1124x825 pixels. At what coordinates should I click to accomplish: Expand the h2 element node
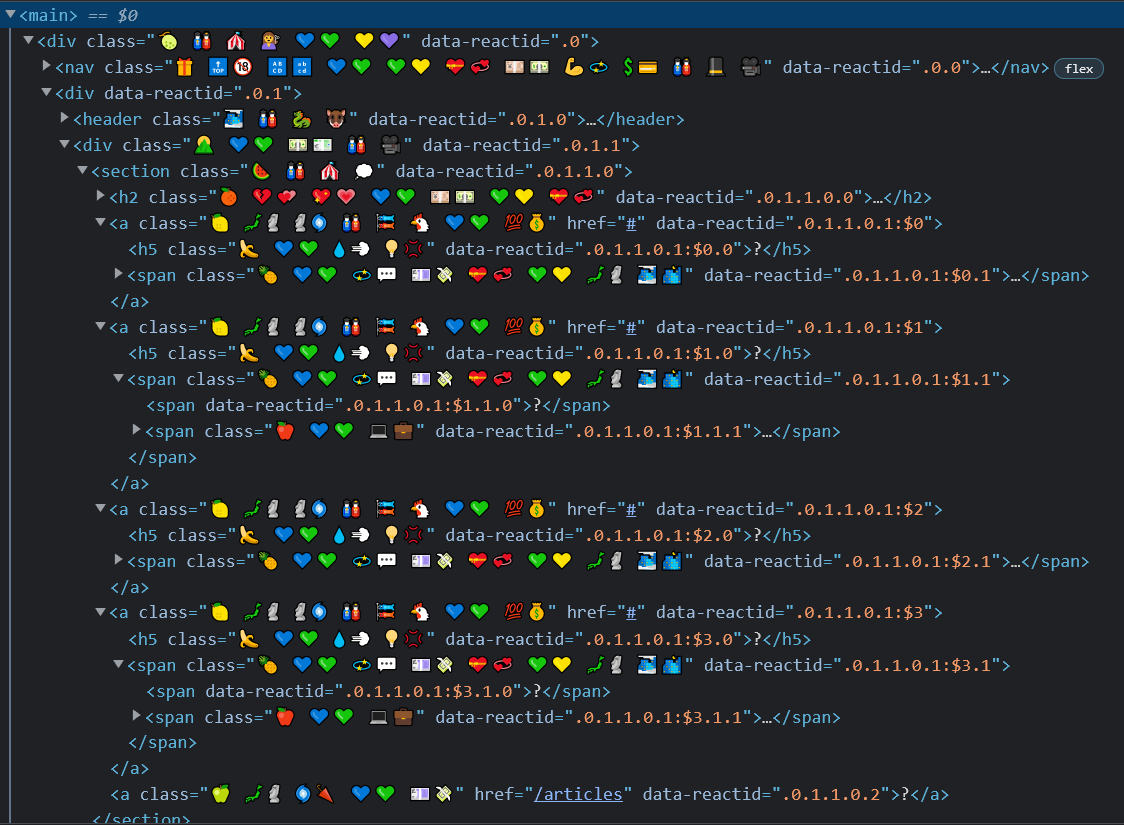(101, 197)
